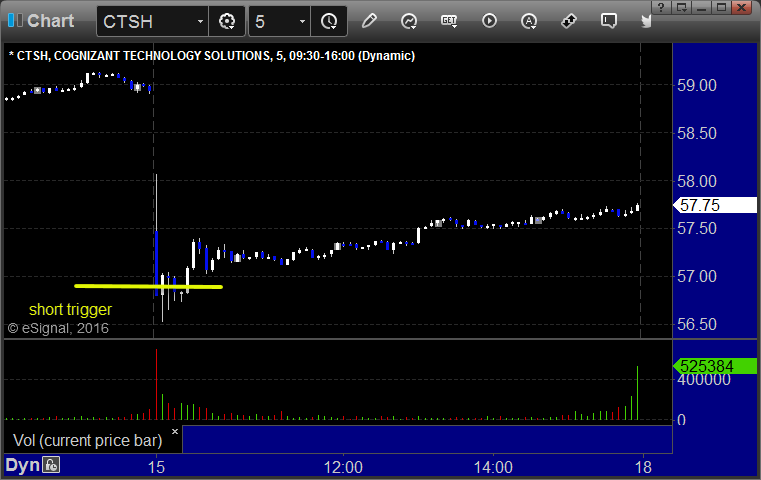Click the tall green closing volume bar
761x480 pixels.
(x=637, y=393)
